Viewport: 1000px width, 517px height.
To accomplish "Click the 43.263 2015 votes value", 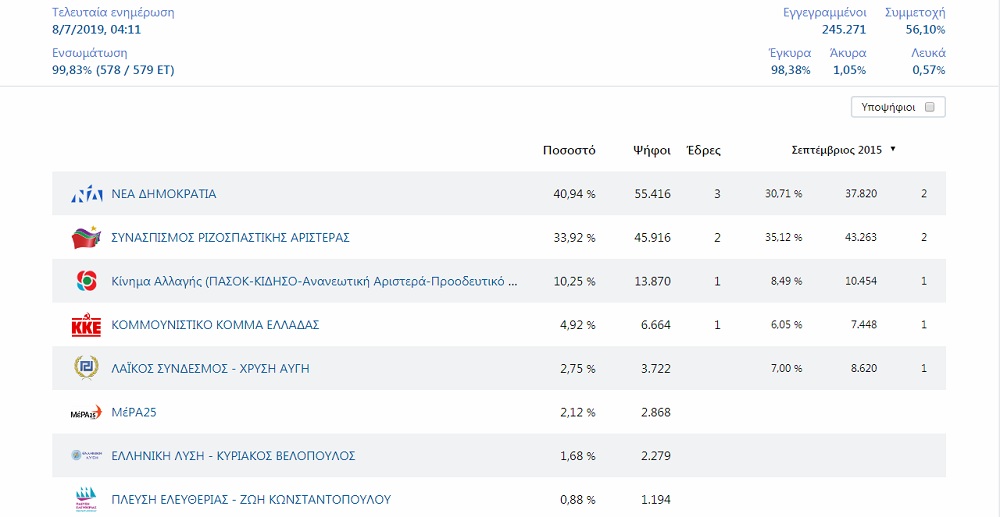I will [x=860, y=238].
